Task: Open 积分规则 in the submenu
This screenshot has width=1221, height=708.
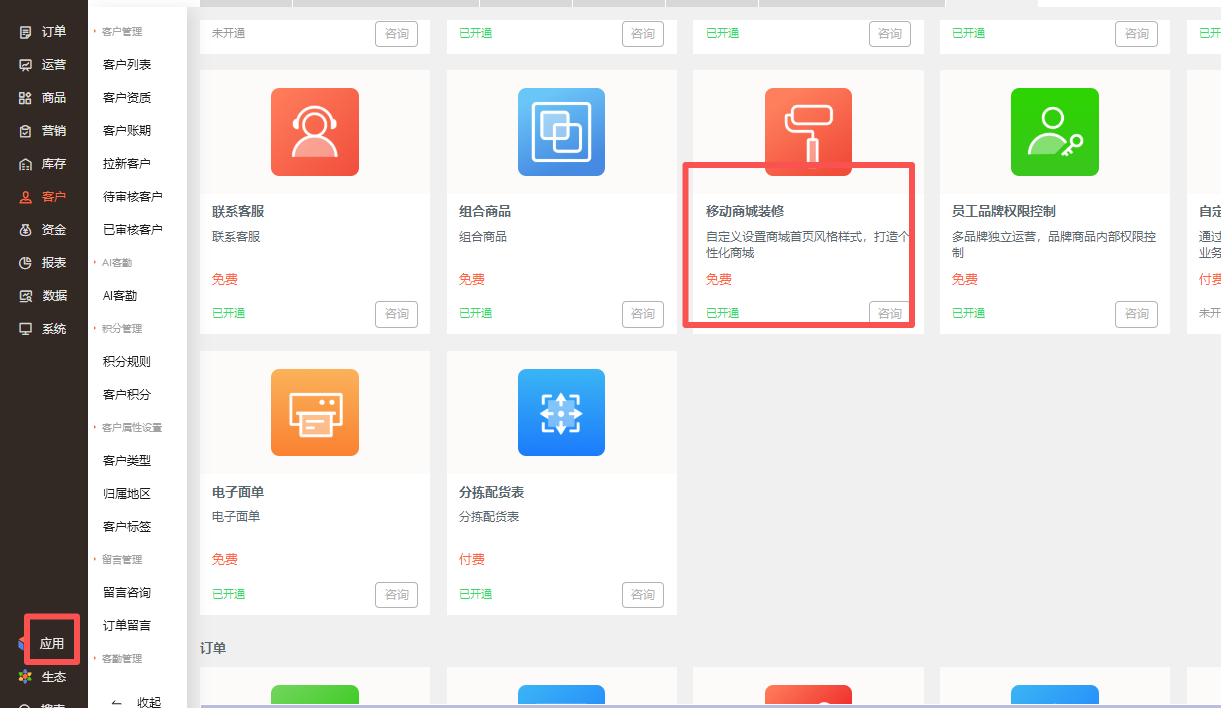Action: [x=127, y=362]
